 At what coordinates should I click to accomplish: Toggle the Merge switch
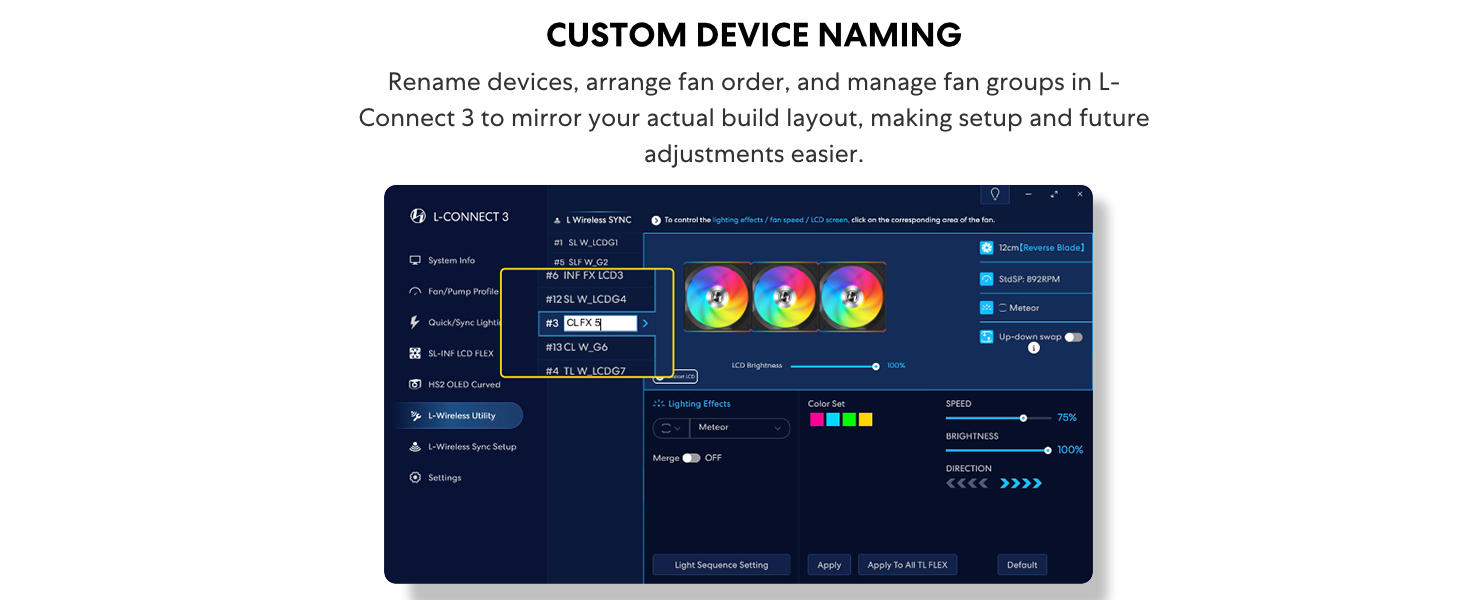point(691,458)
